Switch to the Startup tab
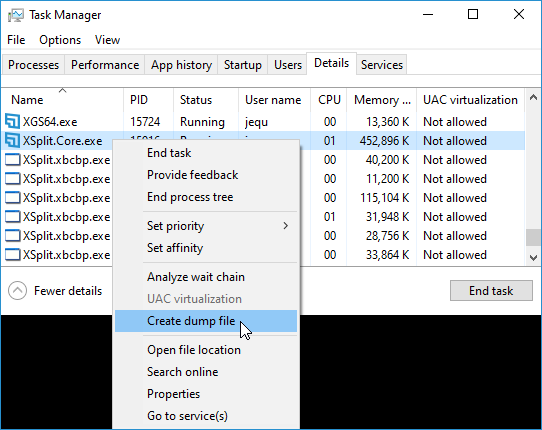Image resolution: width=542 pixels, height=430 pixels. (242, 65)
